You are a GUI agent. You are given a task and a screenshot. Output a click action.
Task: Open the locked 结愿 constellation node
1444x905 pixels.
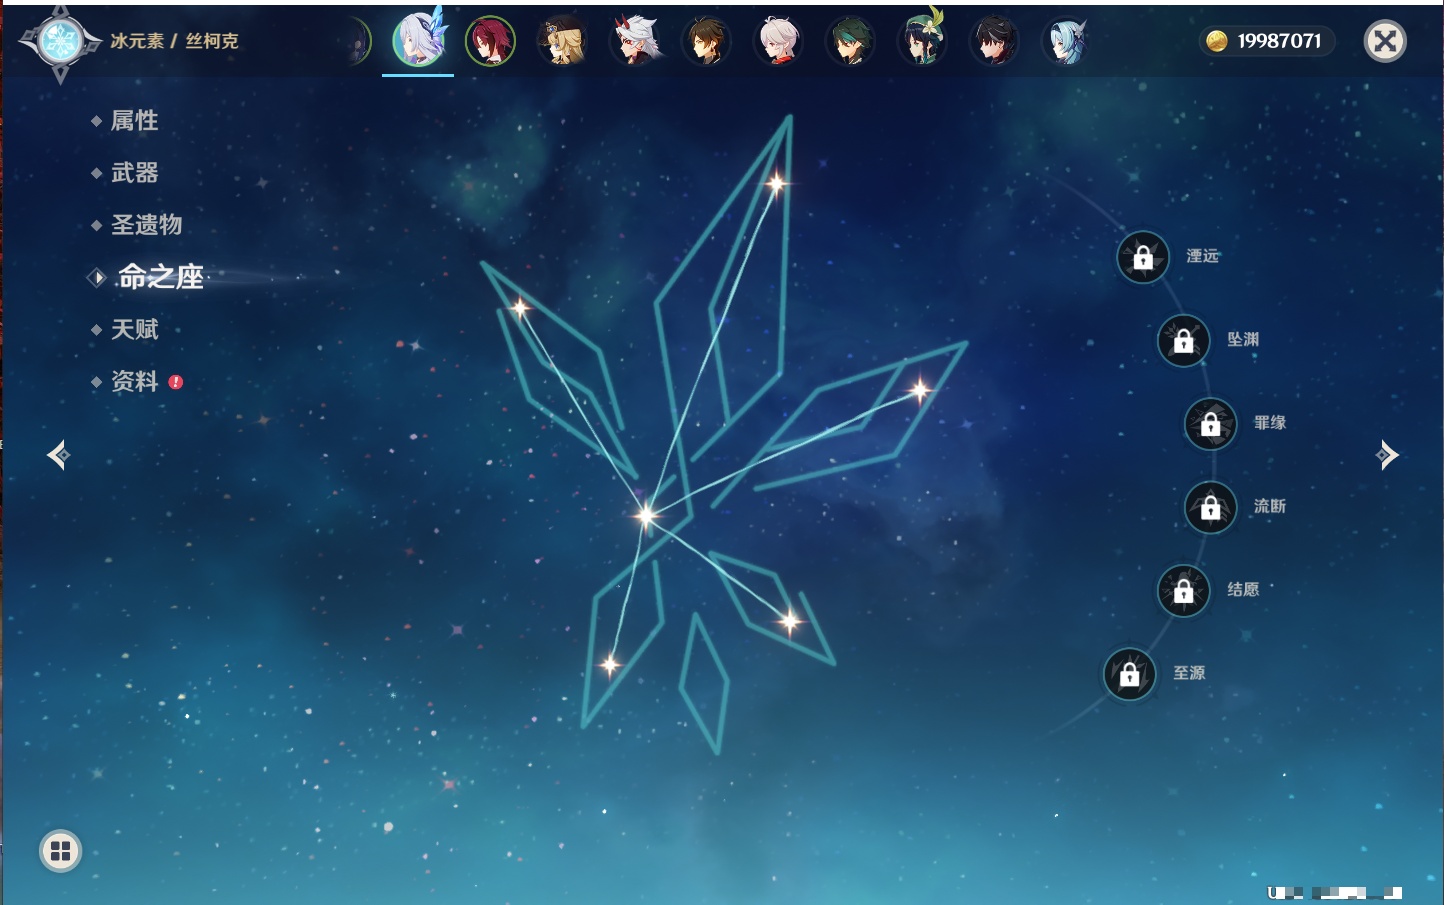[1184, 591]
